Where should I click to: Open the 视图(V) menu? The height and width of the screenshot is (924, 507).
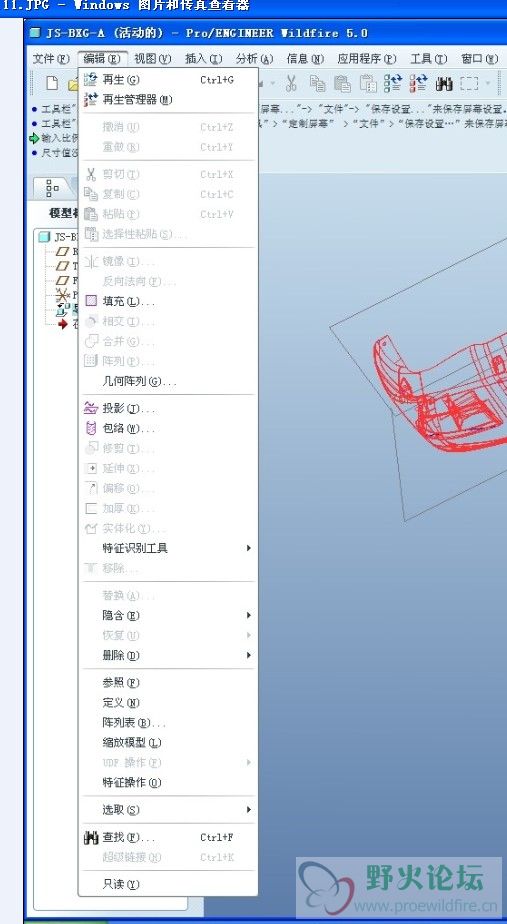(153, 58)
